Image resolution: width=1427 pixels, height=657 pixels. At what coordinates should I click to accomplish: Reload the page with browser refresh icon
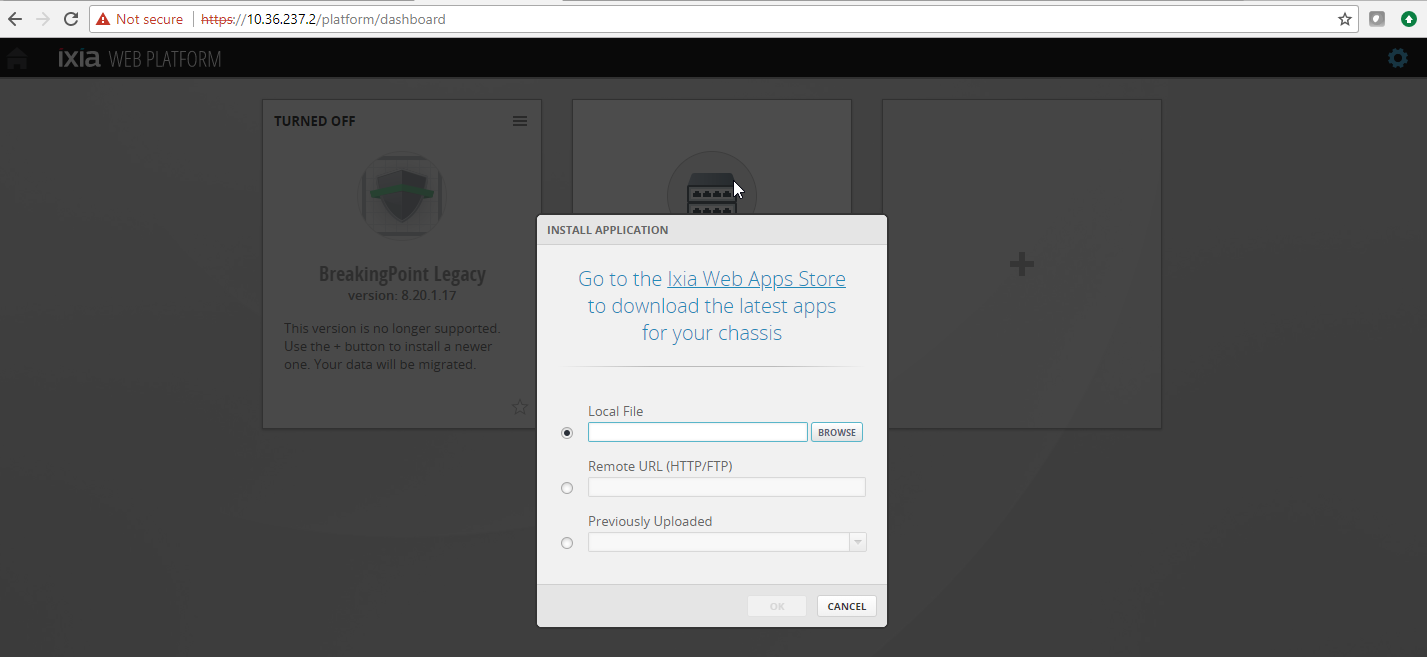(71, 19)
